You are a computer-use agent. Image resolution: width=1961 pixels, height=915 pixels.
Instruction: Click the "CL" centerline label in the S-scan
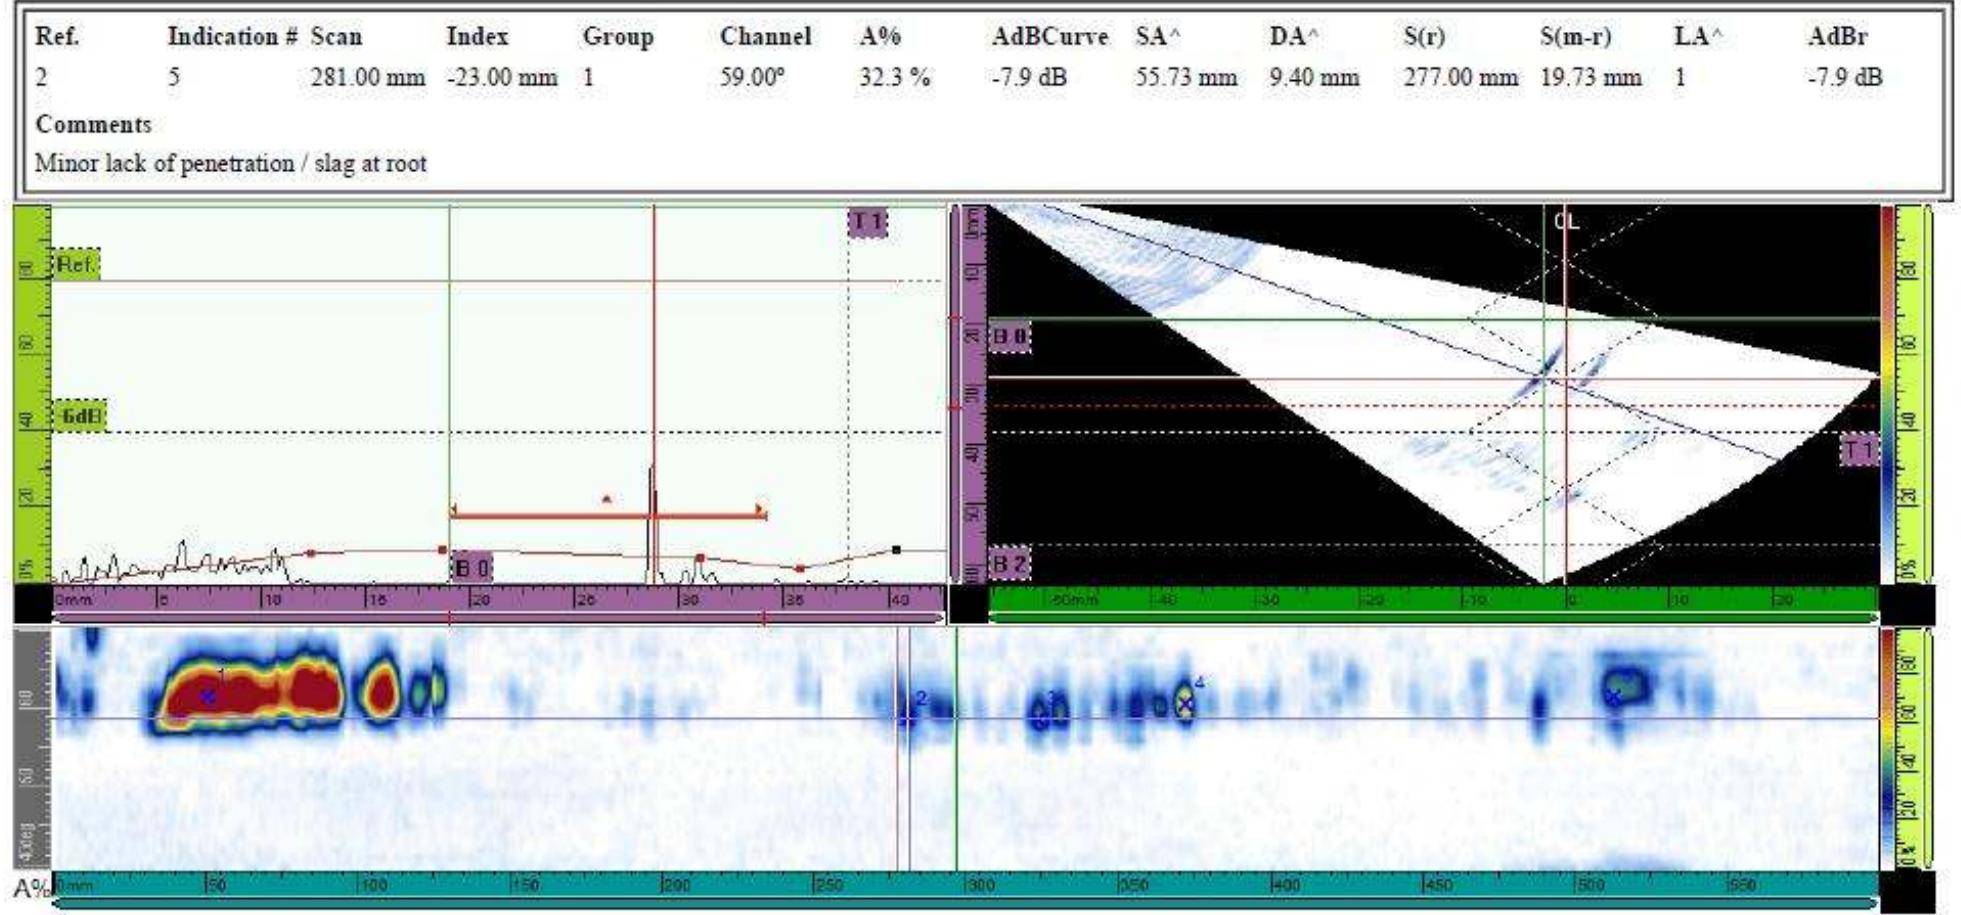pyautogui.click(x=1566, y=221)
